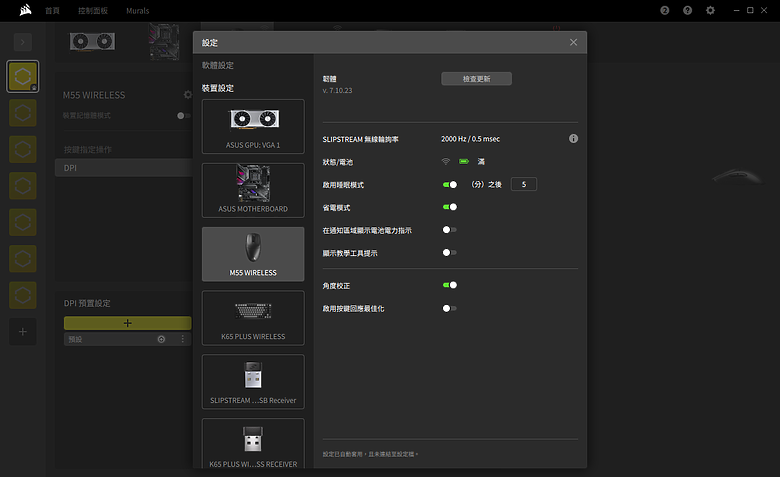Toggle 省電模式 switch
This screenshot has height=477, width=780.
point(450,207)
